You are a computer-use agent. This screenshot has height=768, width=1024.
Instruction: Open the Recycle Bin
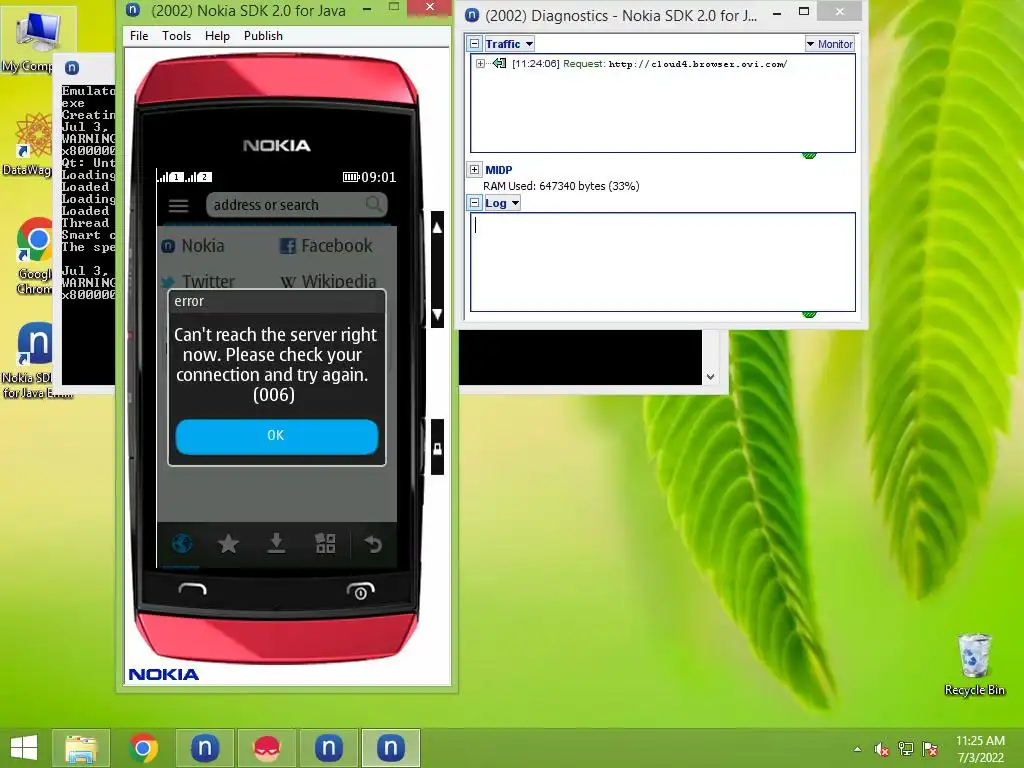(974, 664)
